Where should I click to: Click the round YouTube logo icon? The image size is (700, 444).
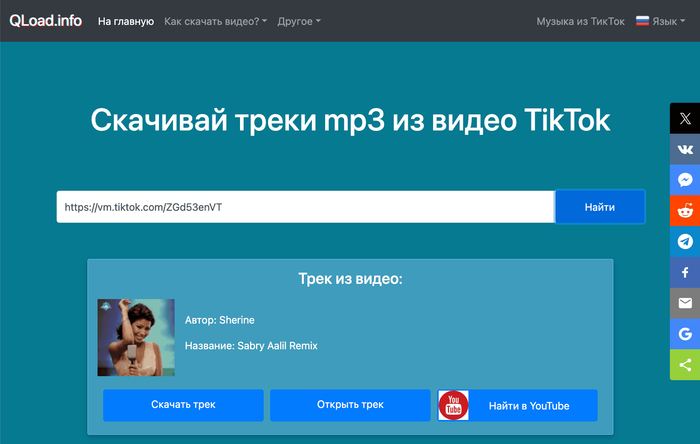(453, 405)
